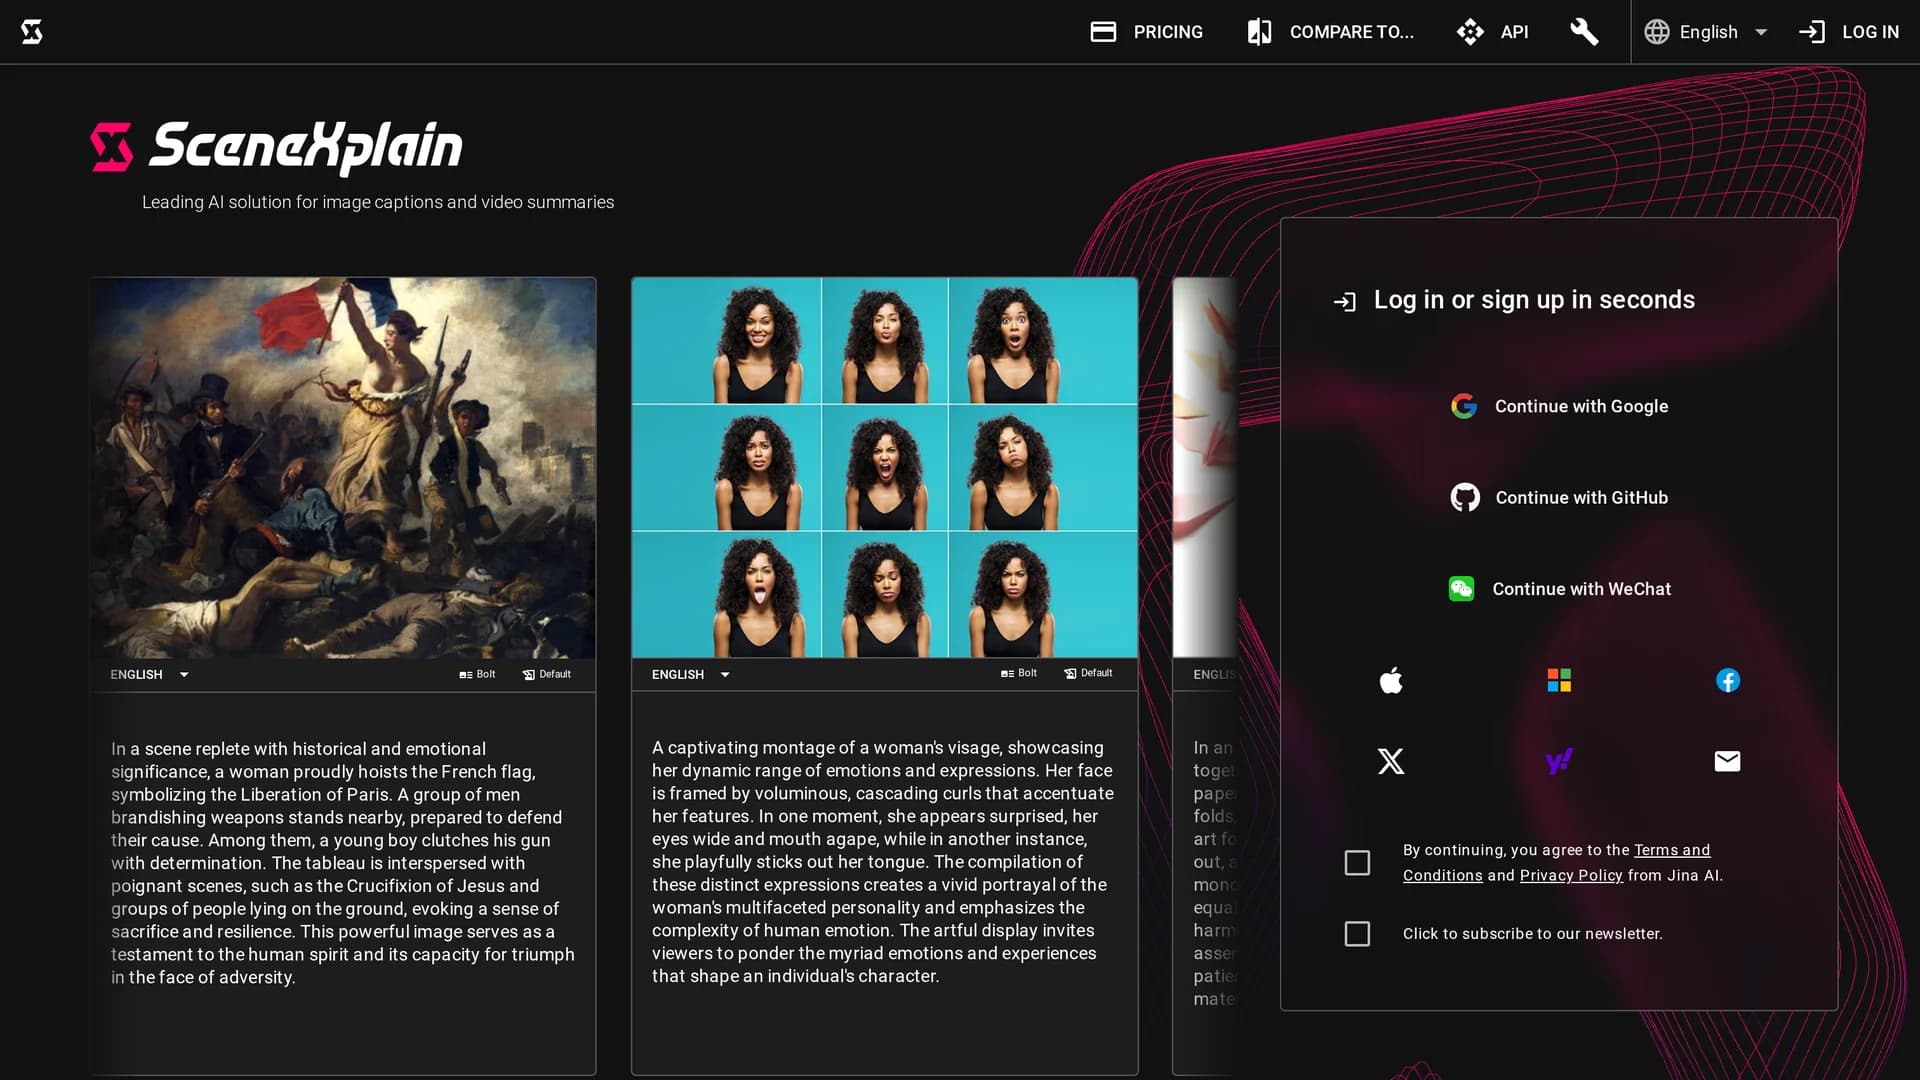Click Default on the faces montage card
The width and height of the screenshot is (1920, 1080).
pyautogui.click(x=1088, y=674)
